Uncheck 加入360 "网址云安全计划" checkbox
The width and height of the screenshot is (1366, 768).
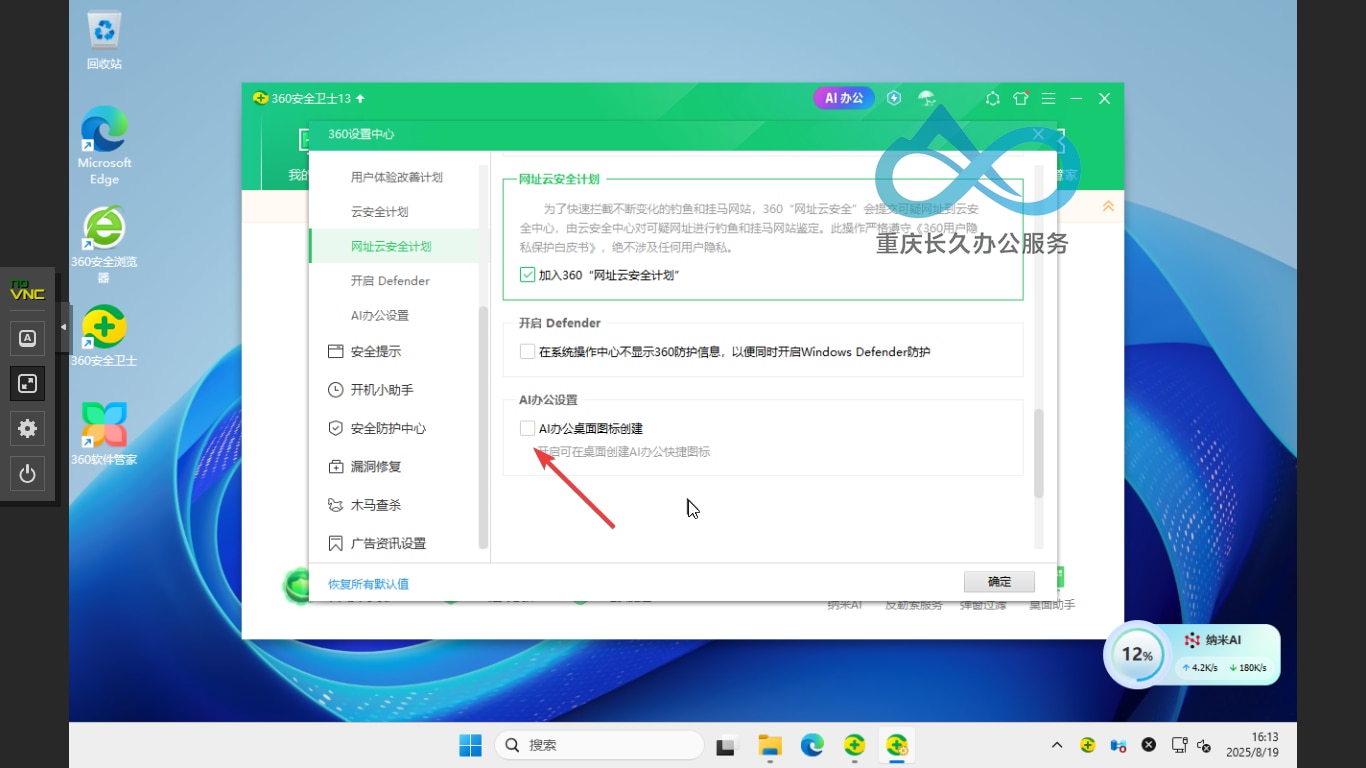coord(527,274)
